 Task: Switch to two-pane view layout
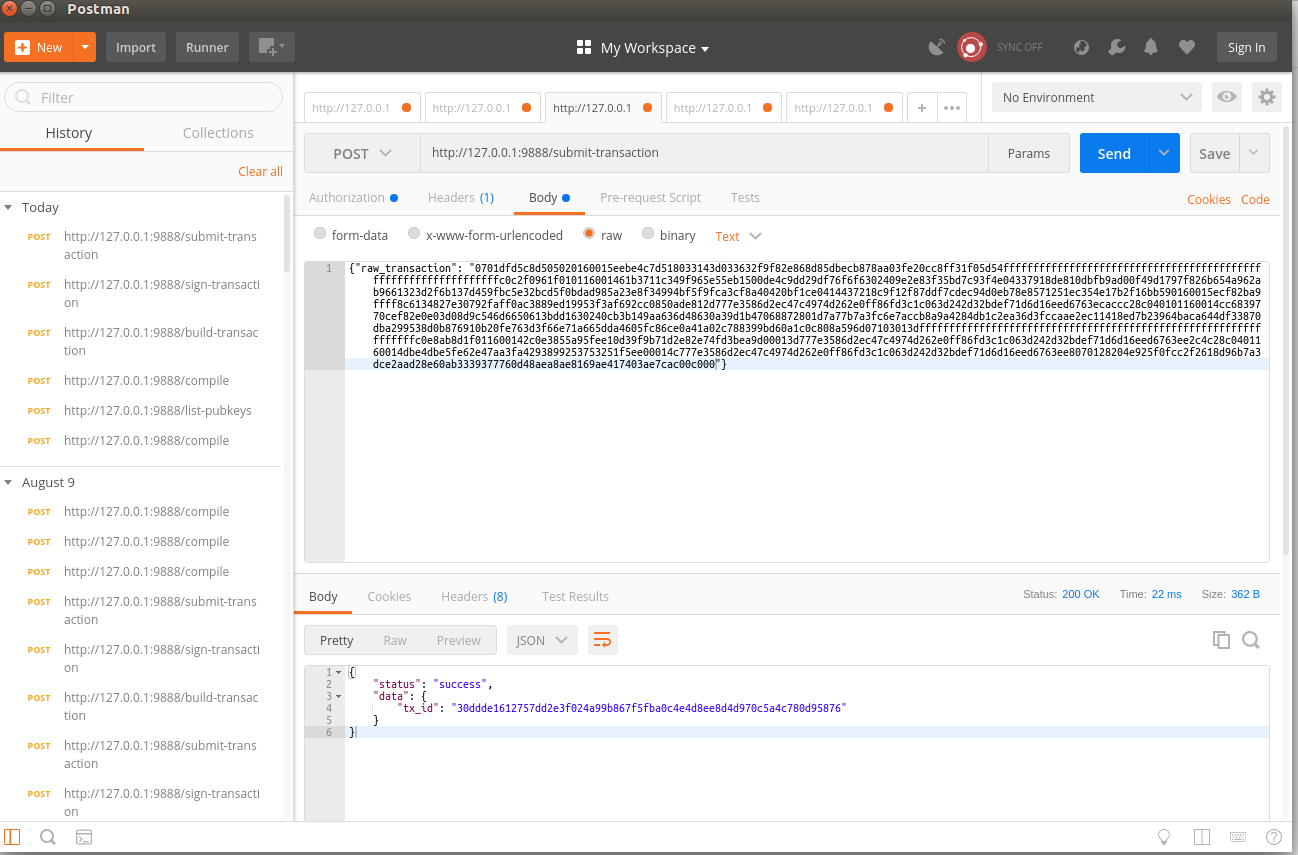click(1201, 837)
